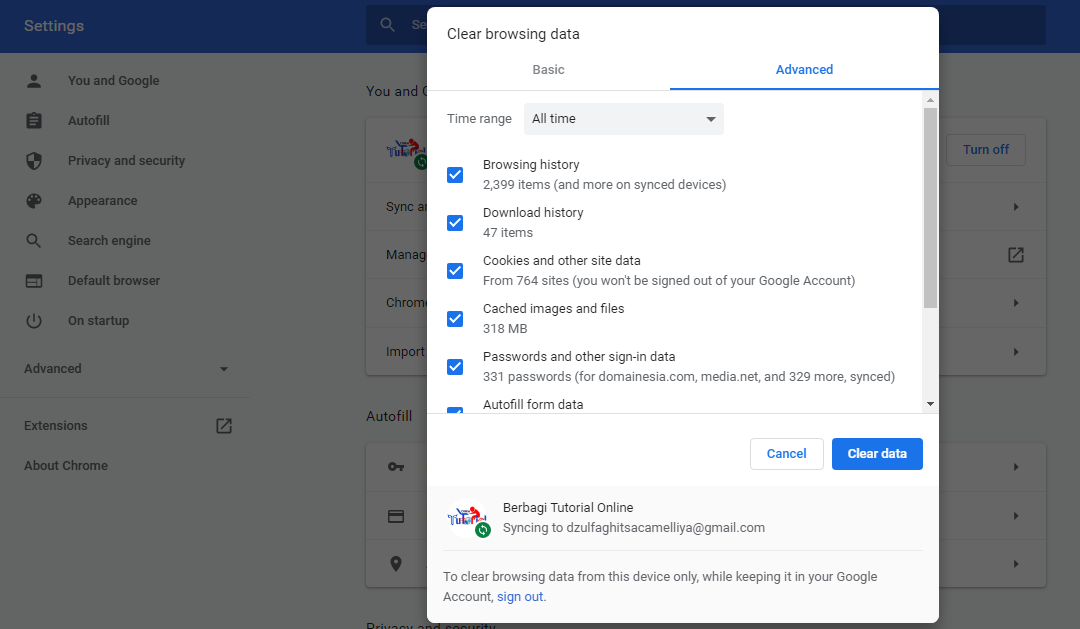Screen dimensions: 1080x629
Task: Go to Default browser settings
Action: click(114, 280)
